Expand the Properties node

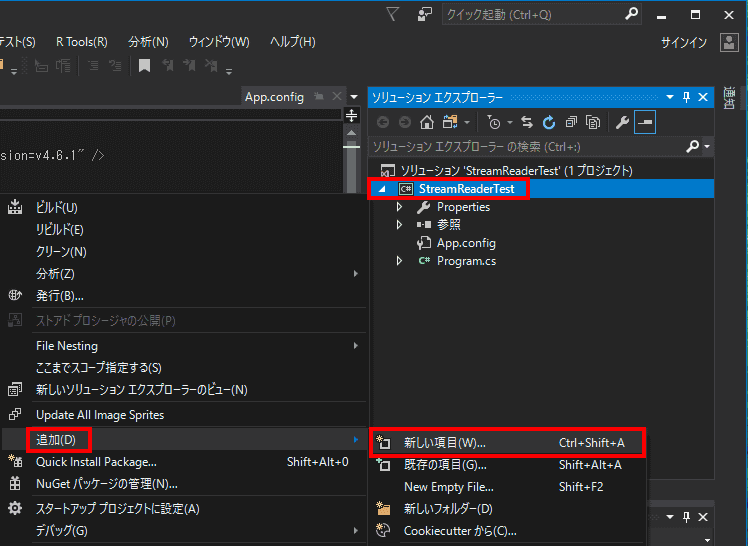(400, 207)
